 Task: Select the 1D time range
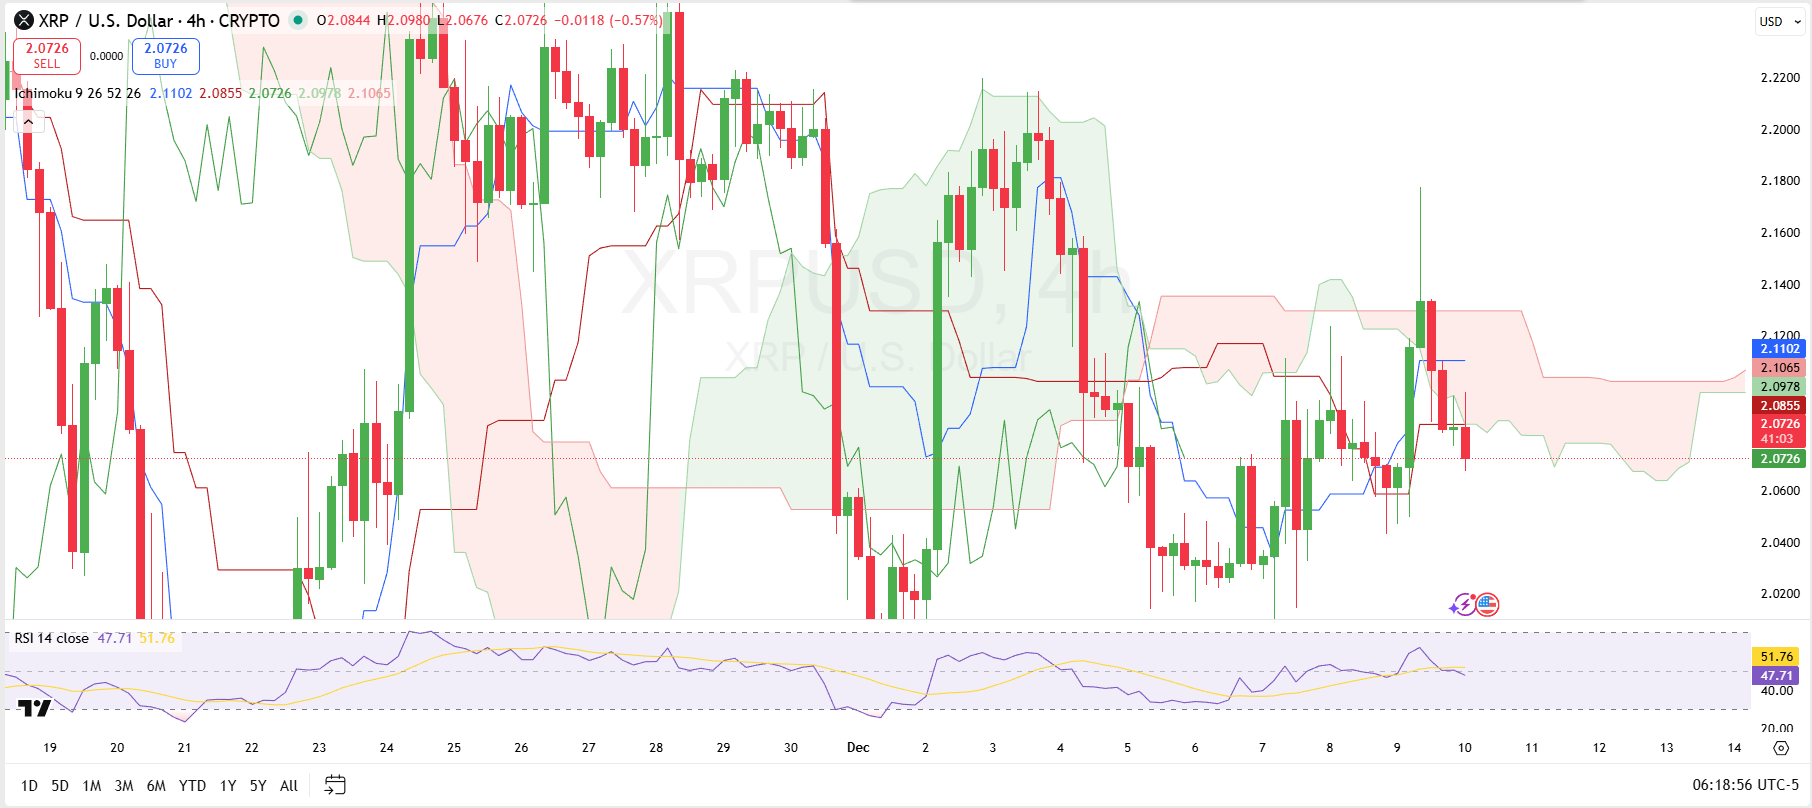pyautogui.click(x=29, y=786)
